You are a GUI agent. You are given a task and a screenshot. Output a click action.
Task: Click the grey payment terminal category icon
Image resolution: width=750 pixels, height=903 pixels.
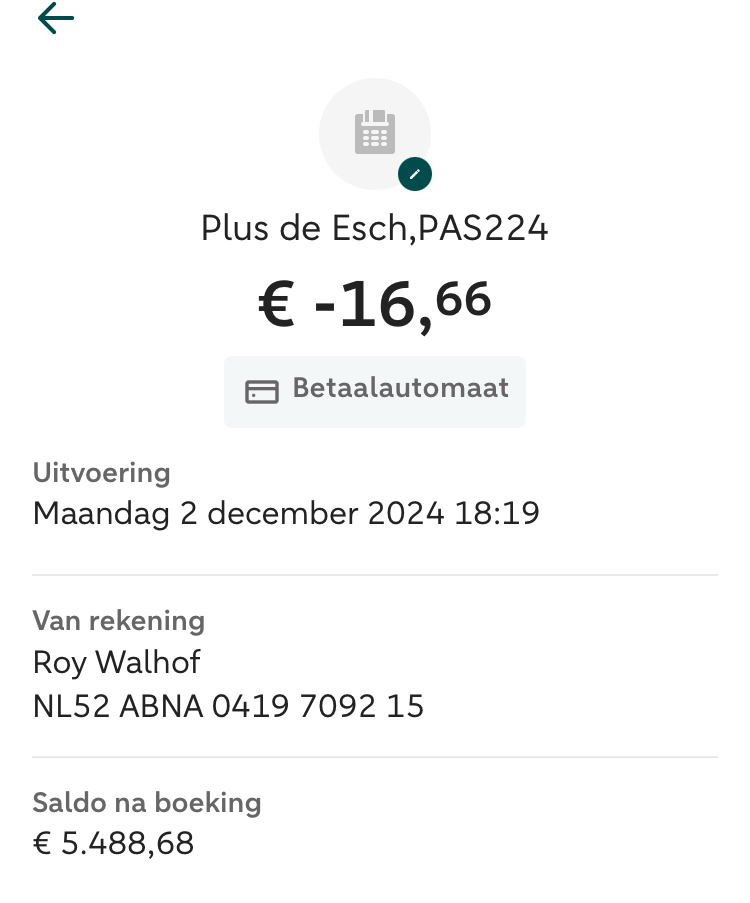375,133
